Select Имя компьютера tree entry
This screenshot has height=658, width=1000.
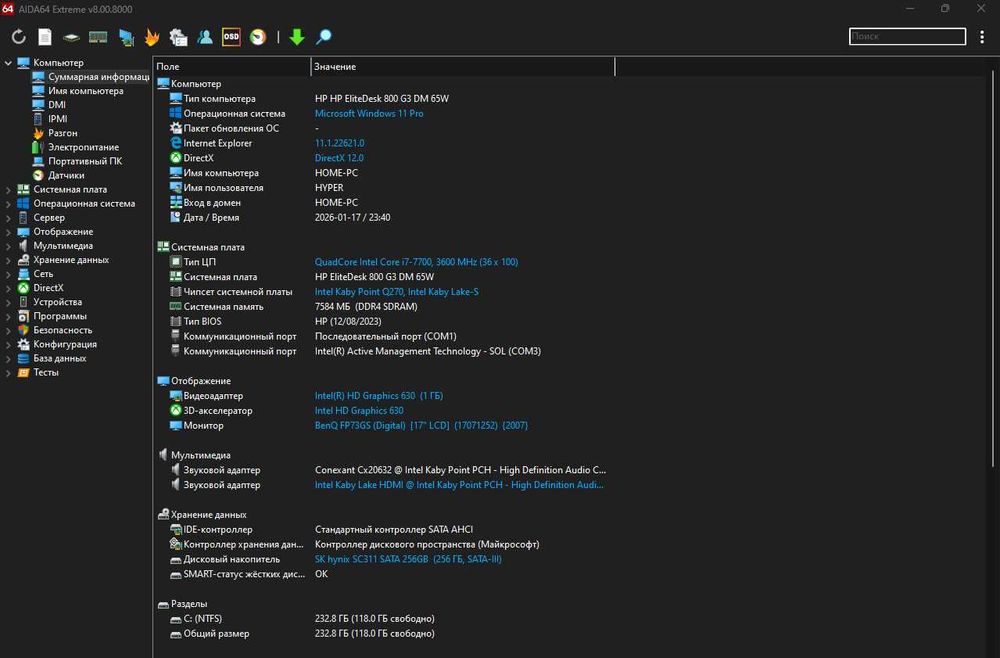(78, 91)
